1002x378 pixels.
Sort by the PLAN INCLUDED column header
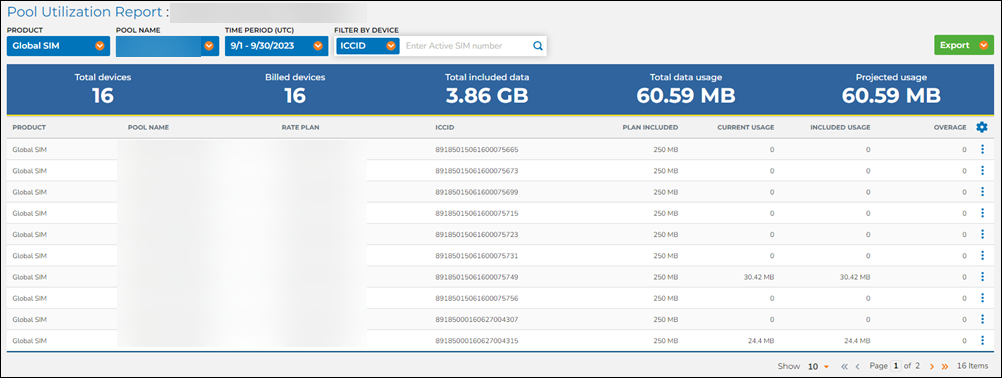pos(651,127)
